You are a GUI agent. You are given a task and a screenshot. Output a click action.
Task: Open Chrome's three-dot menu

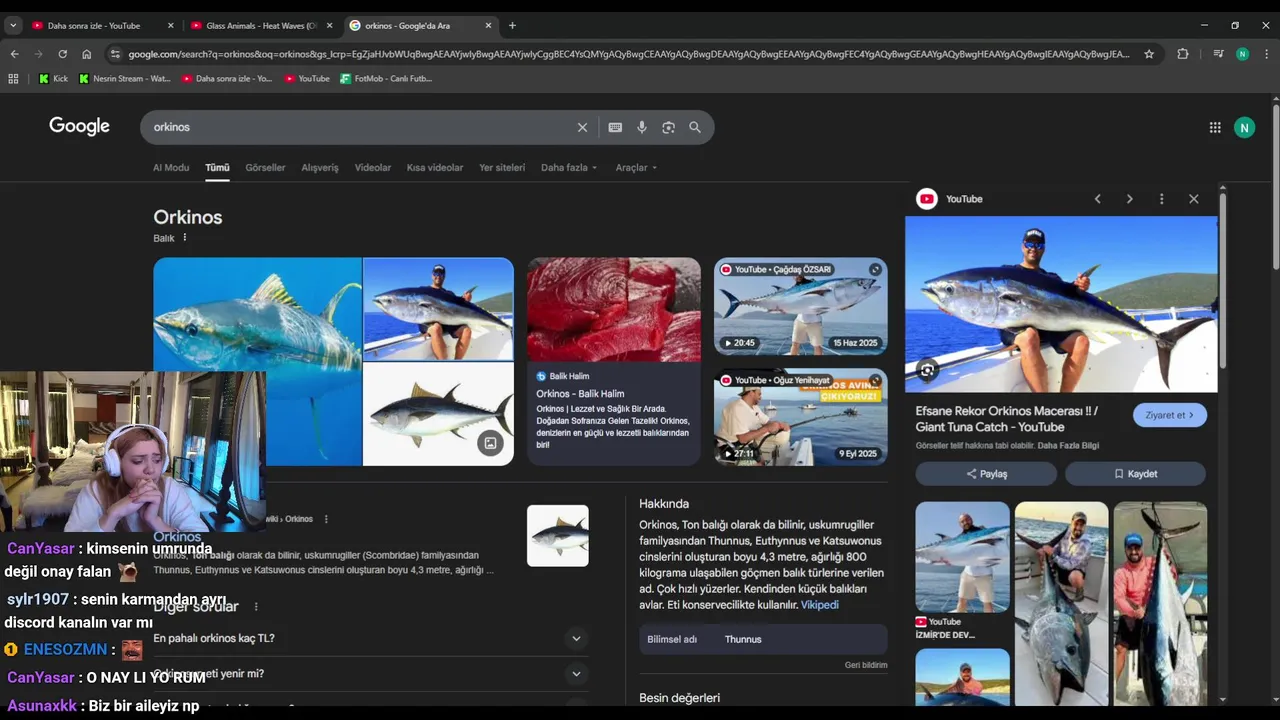pyautogui.click(x=1266, y=54)
